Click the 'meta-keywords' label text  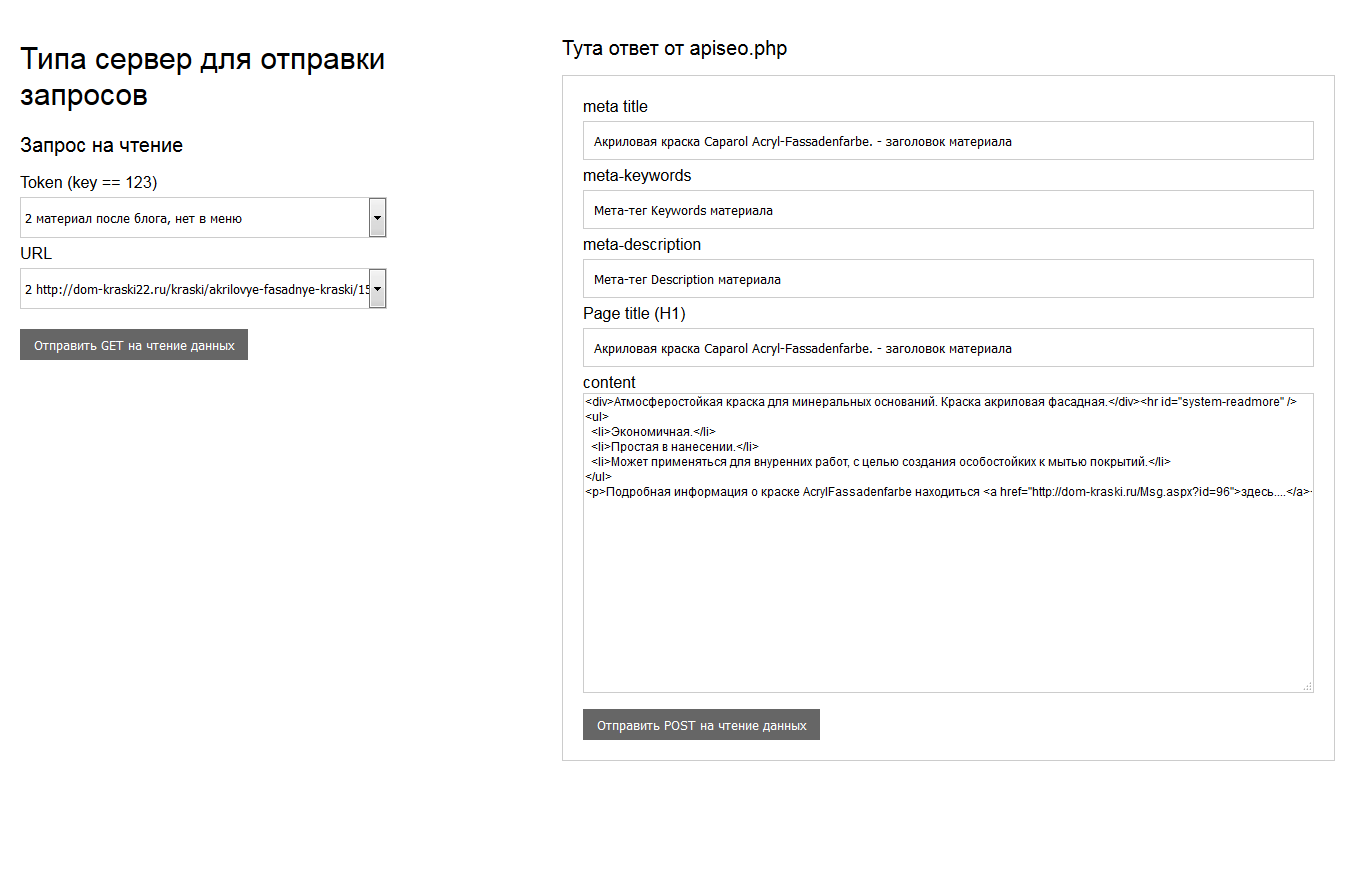(637, 176)
